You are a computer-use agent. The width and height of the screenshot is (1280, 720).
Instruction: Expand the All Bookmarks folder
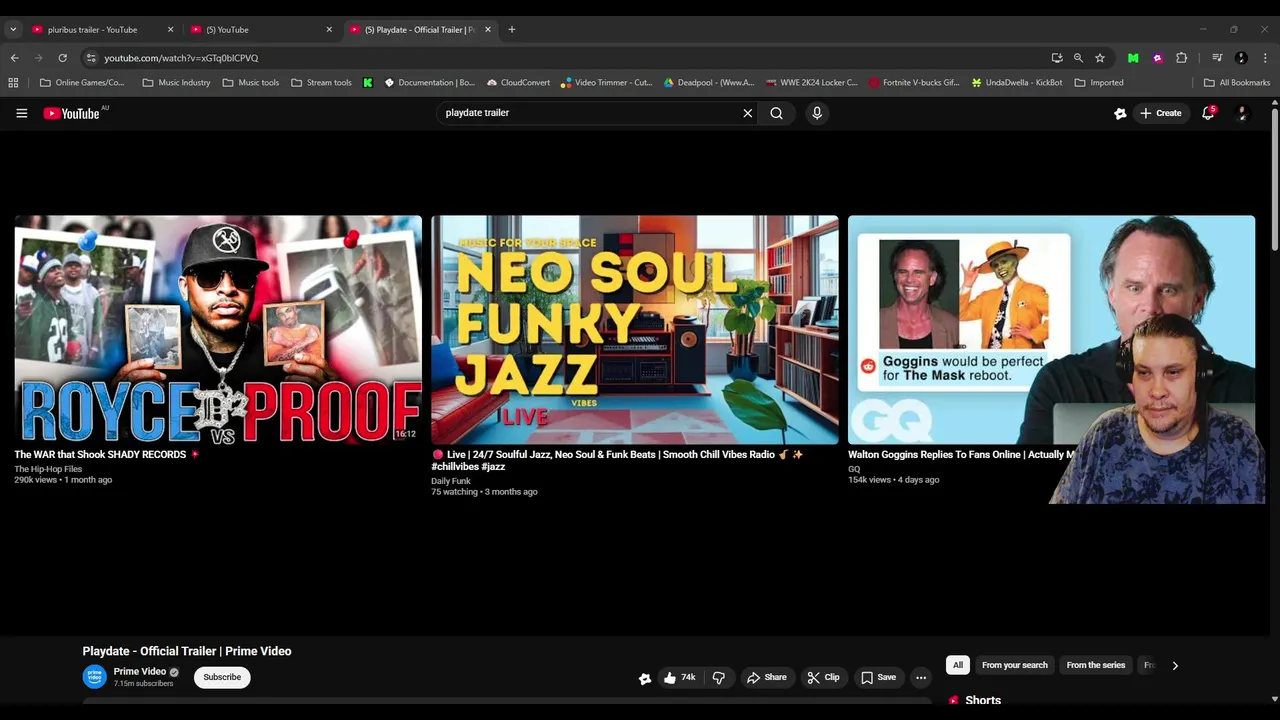pos(1237,83)
